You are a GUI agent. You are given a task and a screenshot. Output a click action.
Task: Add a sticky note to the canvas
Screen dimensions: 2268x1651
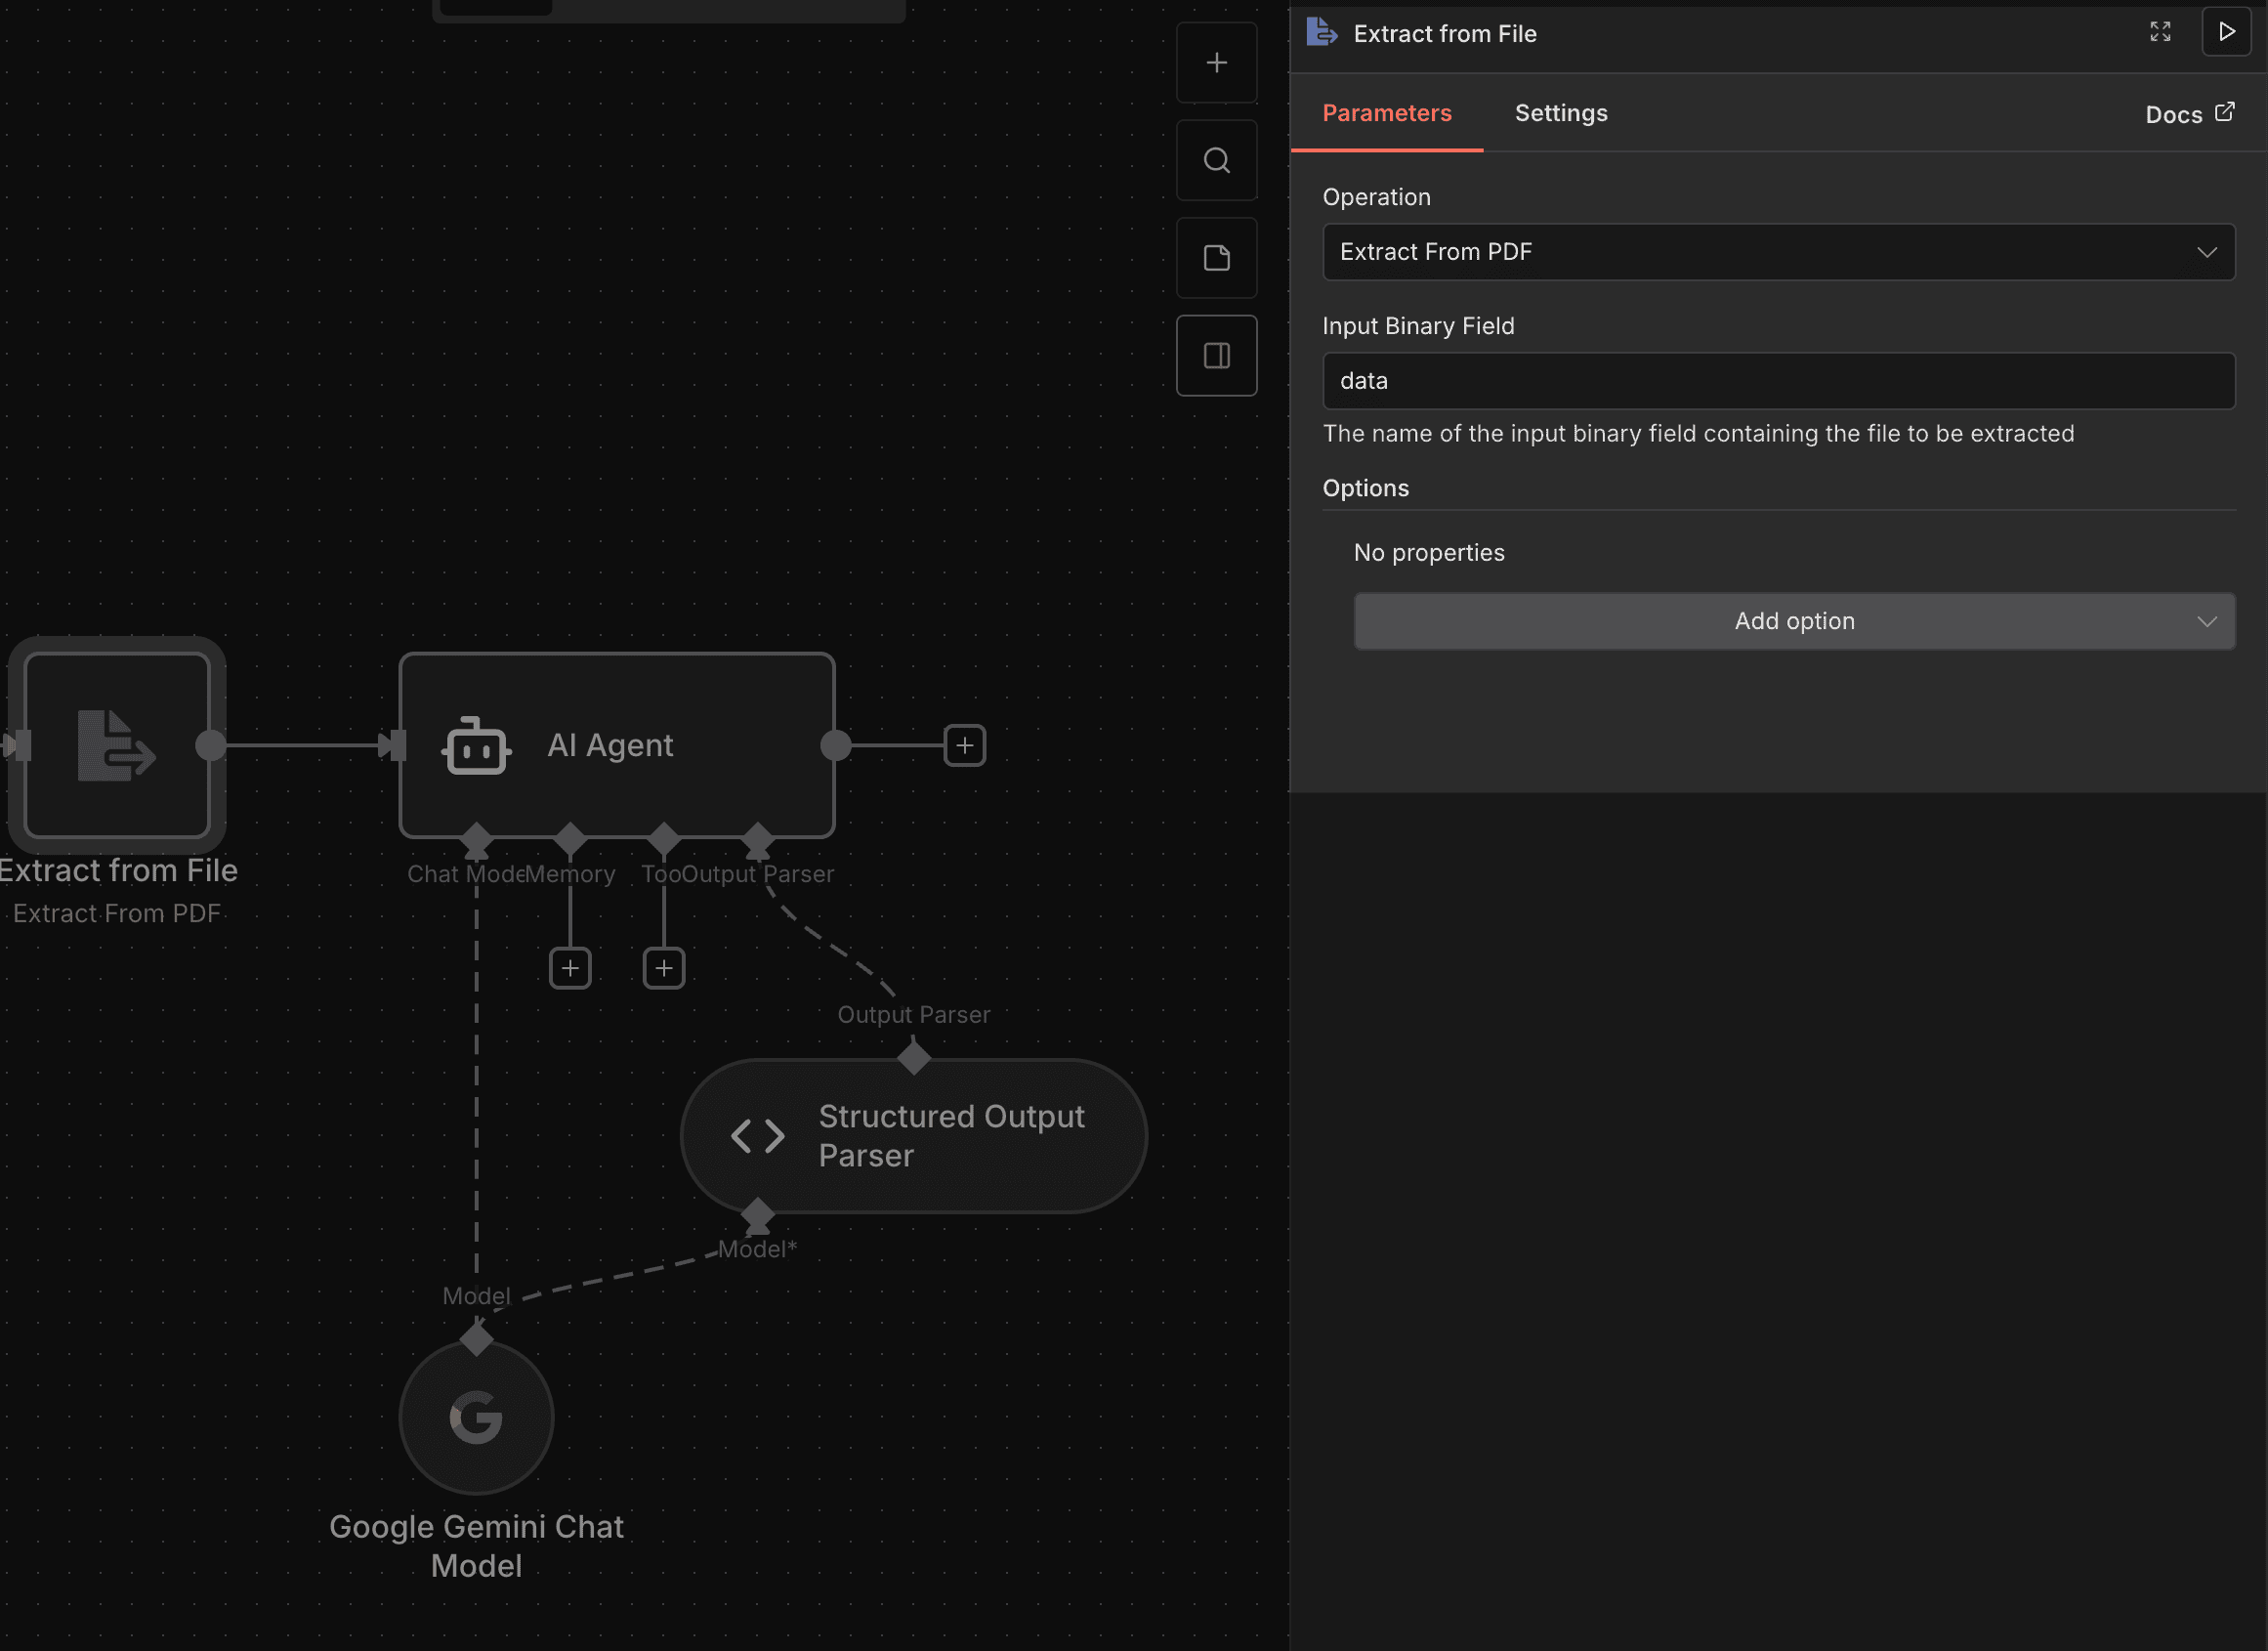point(1216,257)
